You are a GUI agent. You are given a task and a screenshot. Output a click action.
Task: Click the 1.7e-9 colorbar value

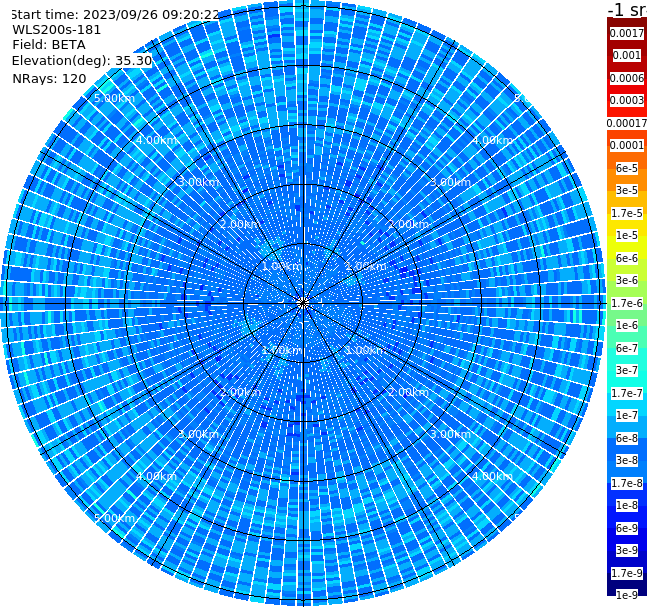[627, 573]
